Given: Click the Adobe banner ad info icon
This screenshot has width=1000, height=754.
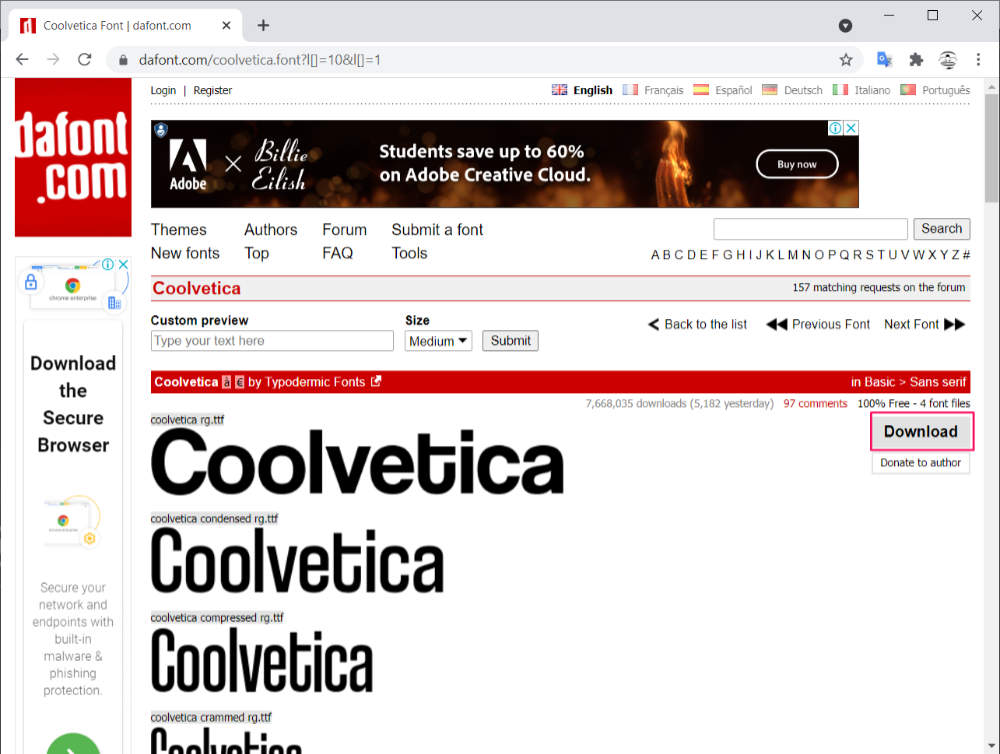Looking at the screenshot, I should coord(835,128).
